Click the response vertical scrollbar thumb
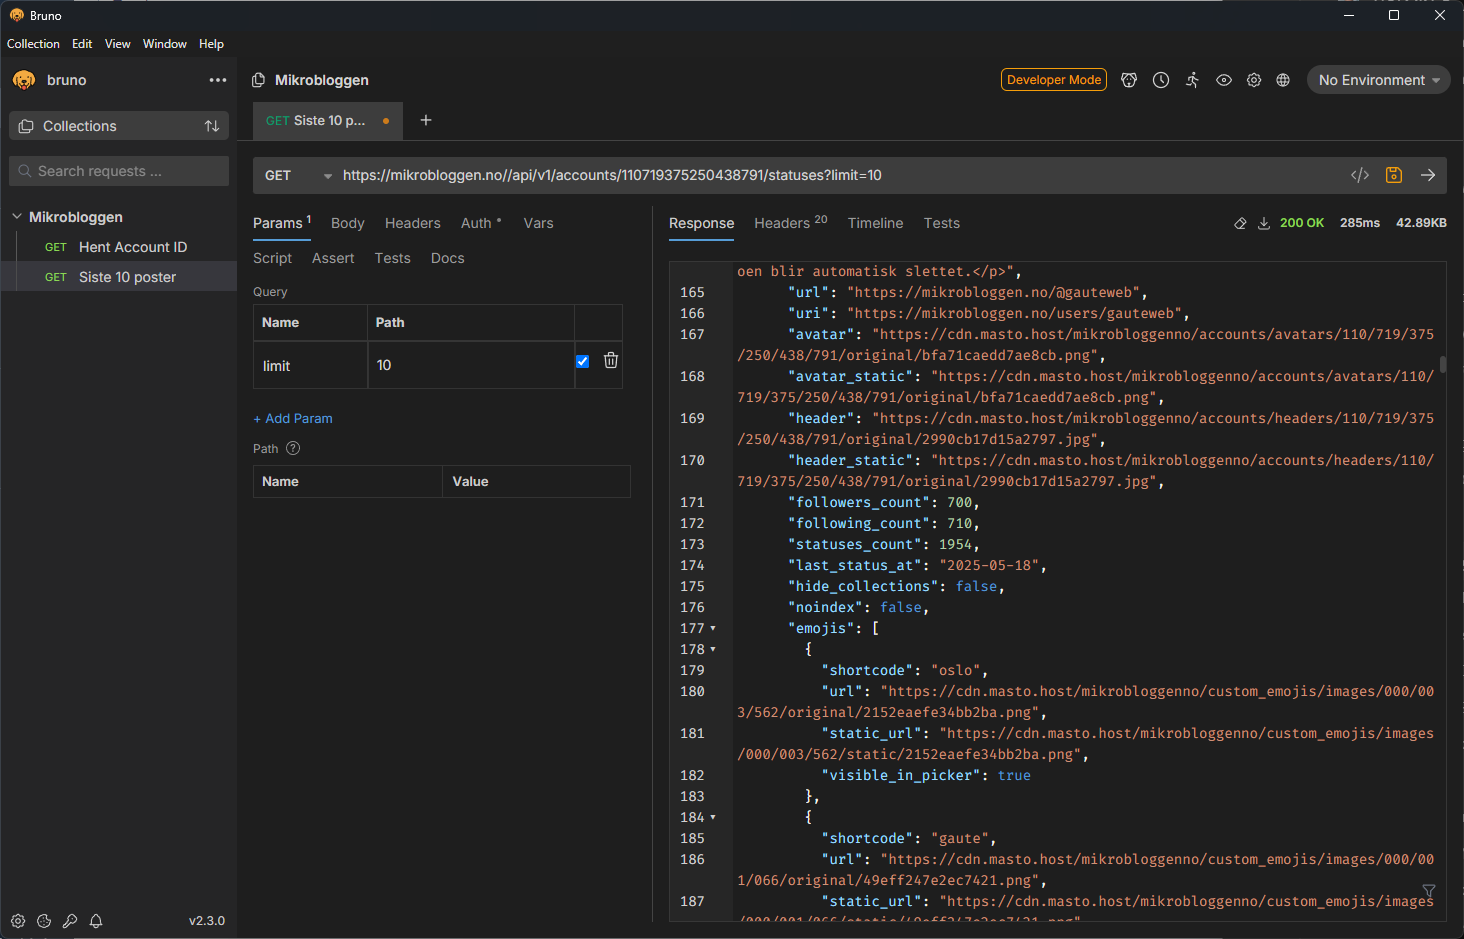Screen dimensions: 1464x939 click(1443, 364)
